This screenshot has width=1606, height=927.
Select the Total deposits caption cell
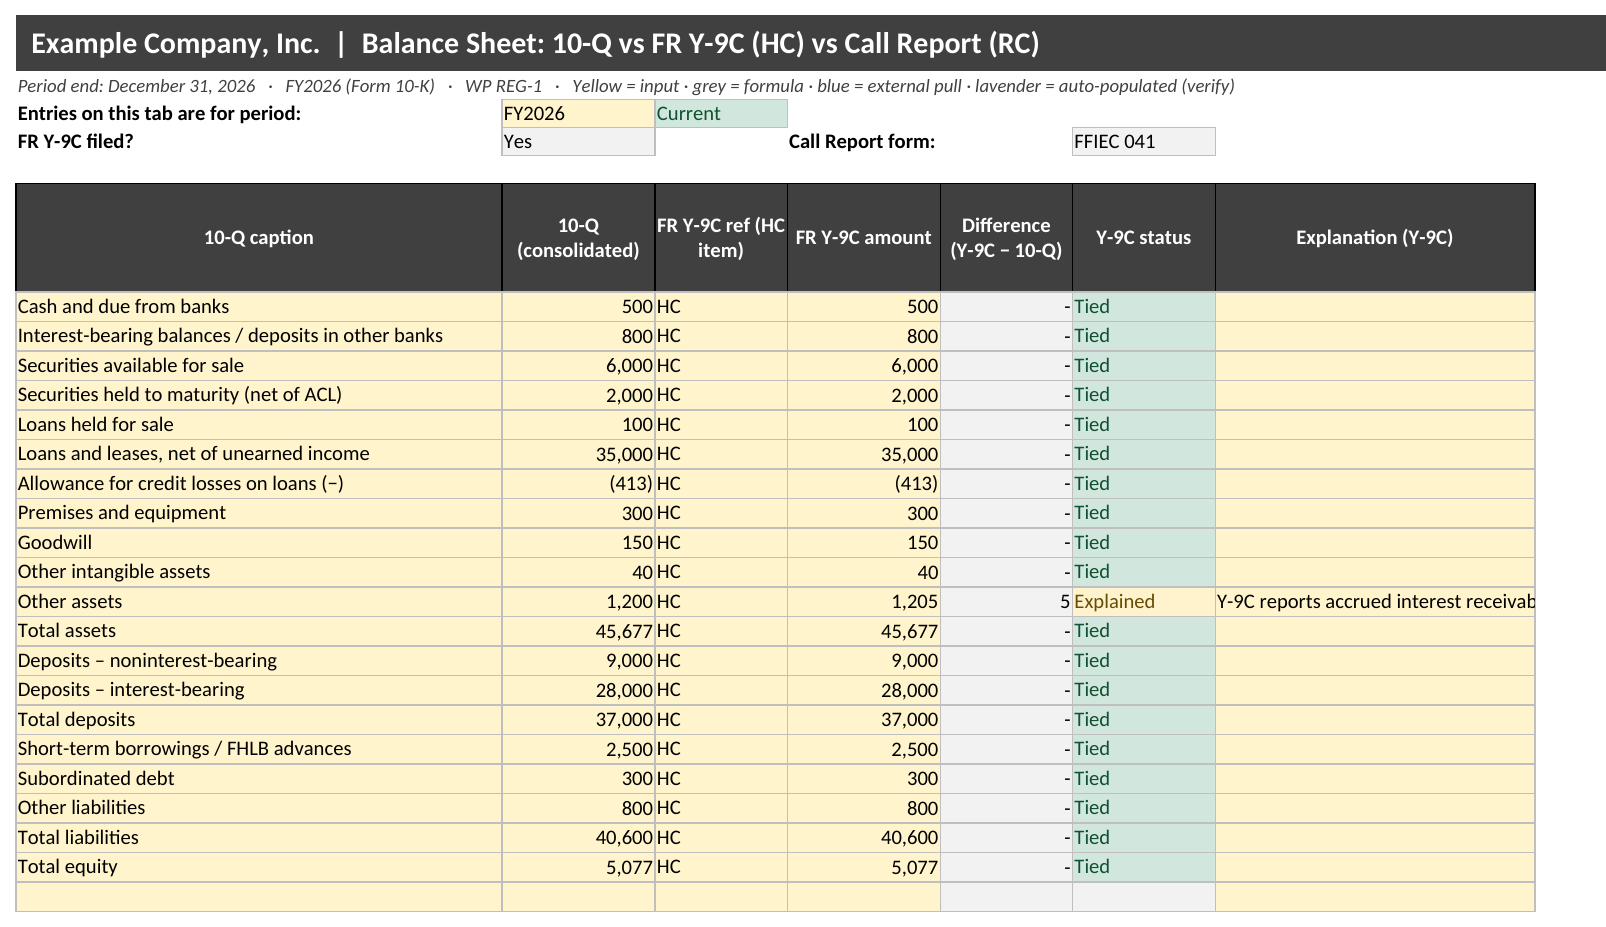tap(259, 720)
